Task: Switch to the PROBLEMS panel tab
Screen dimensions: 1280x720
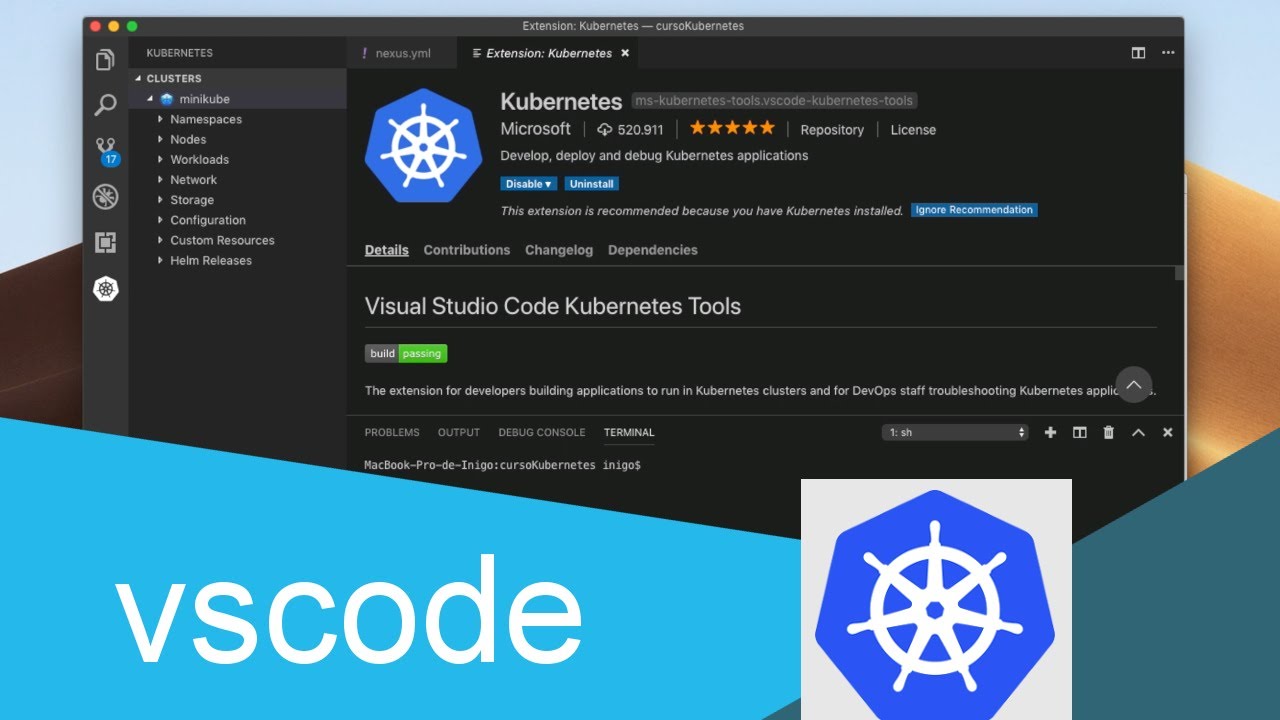Action: point(392,432)
